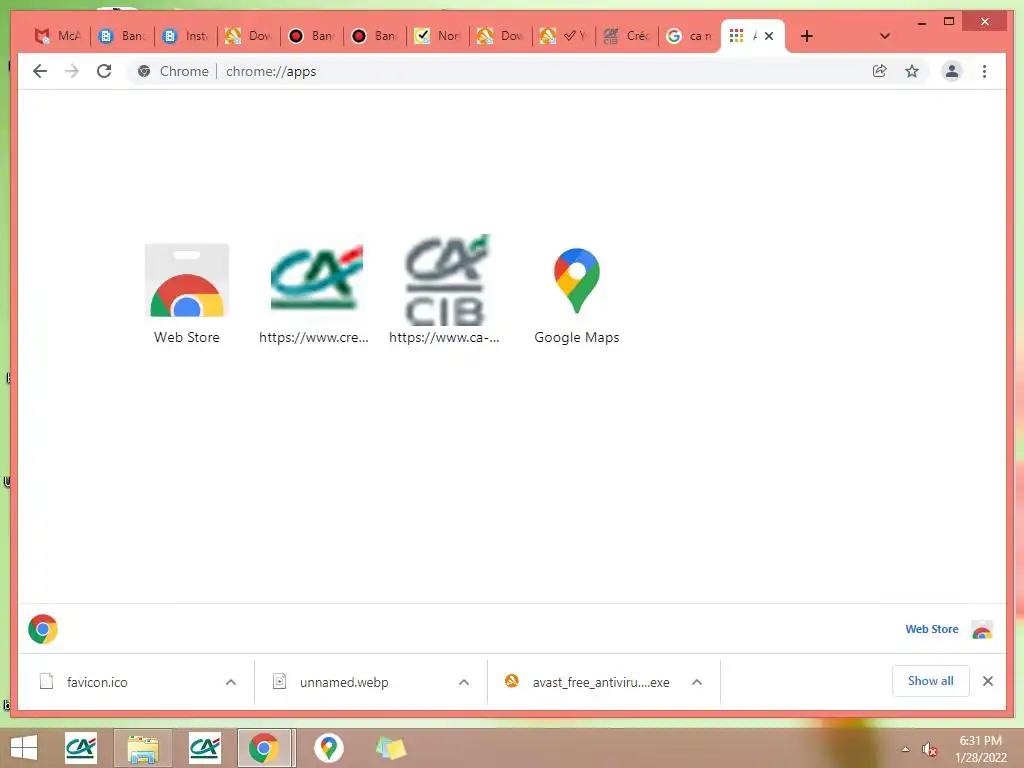Open downloaded favicon.ico file

[x=97, y=682]
